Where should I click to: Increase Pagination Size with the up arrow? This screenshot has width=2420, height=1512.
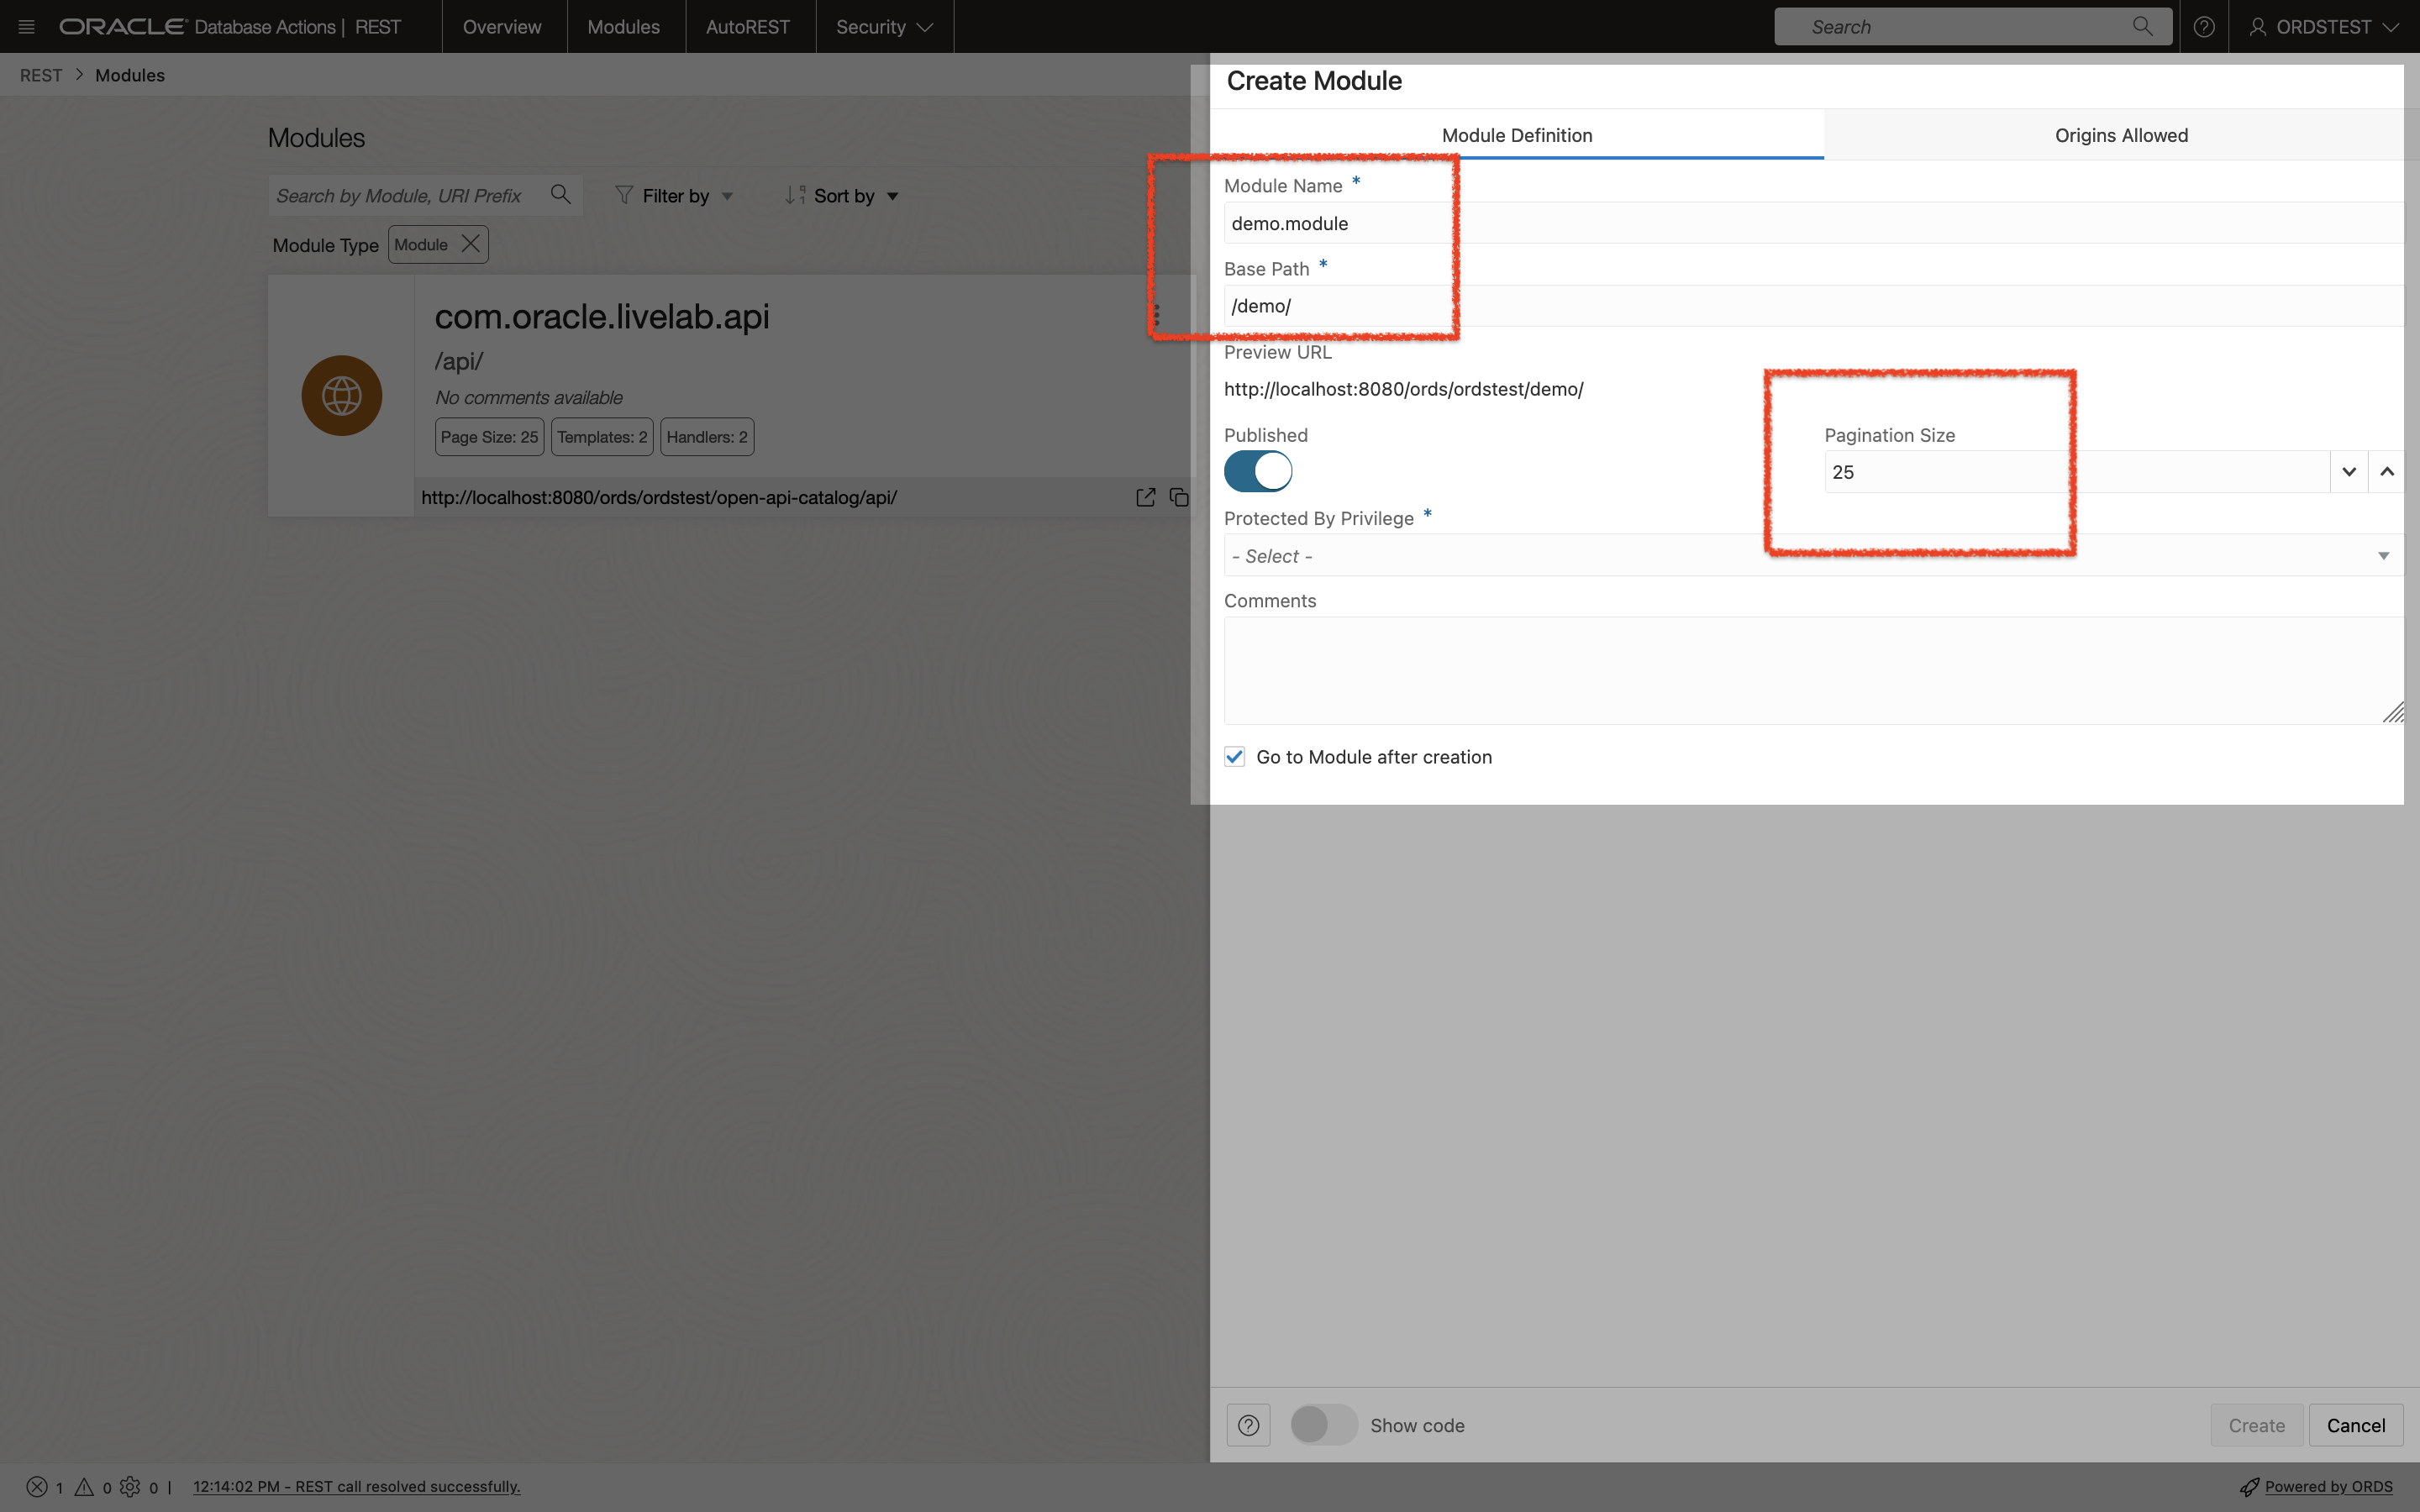[x=2387, y=472]
